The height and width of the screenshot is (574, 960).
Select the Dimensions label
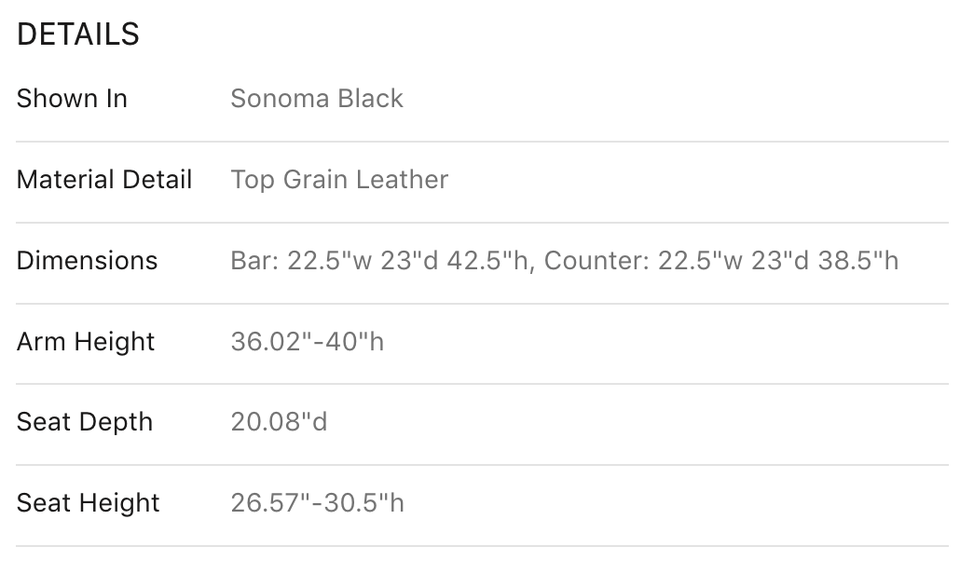point(87,261)
